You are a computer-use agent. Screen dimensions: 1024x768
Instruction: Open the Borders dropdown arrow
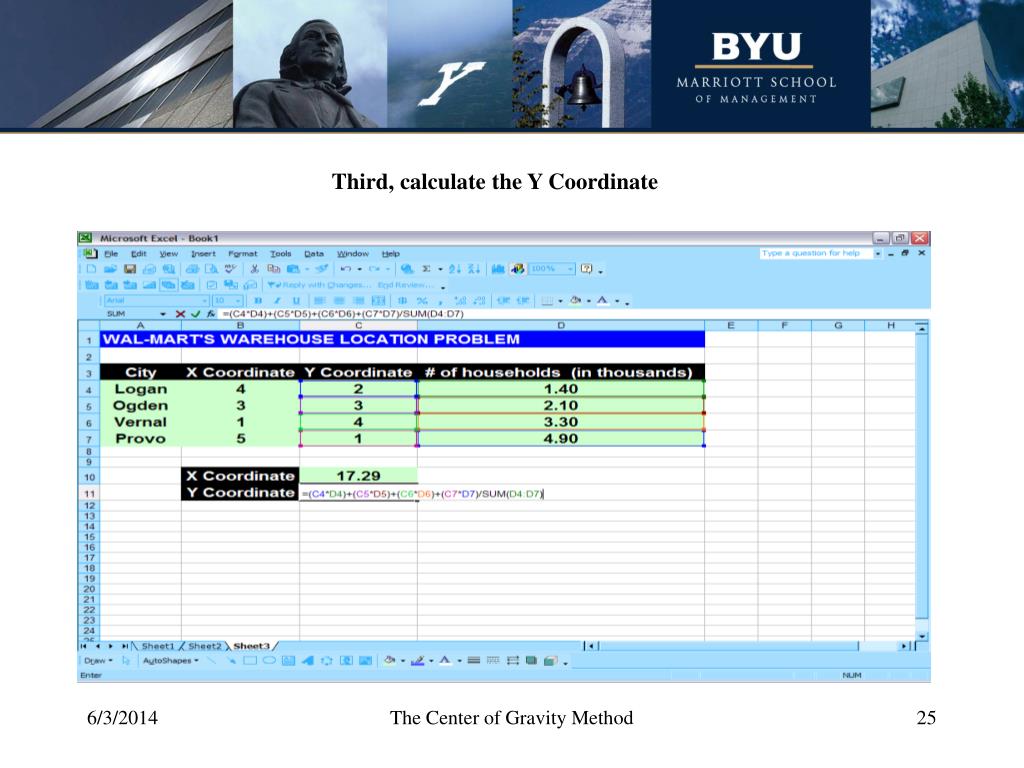coord(560,301)
